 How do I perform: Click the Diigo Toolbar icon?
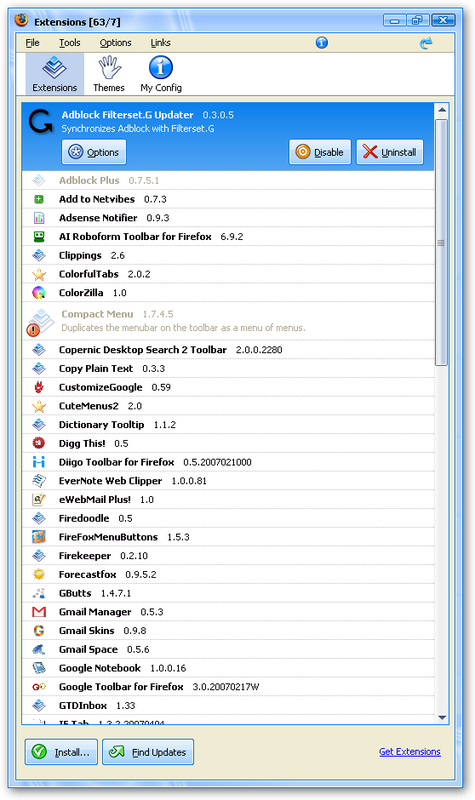[39, 462]
